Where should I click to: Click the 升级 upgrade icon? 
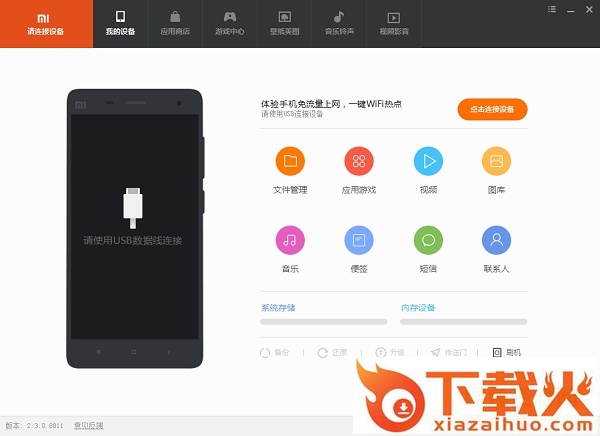(x=380, y=353)
